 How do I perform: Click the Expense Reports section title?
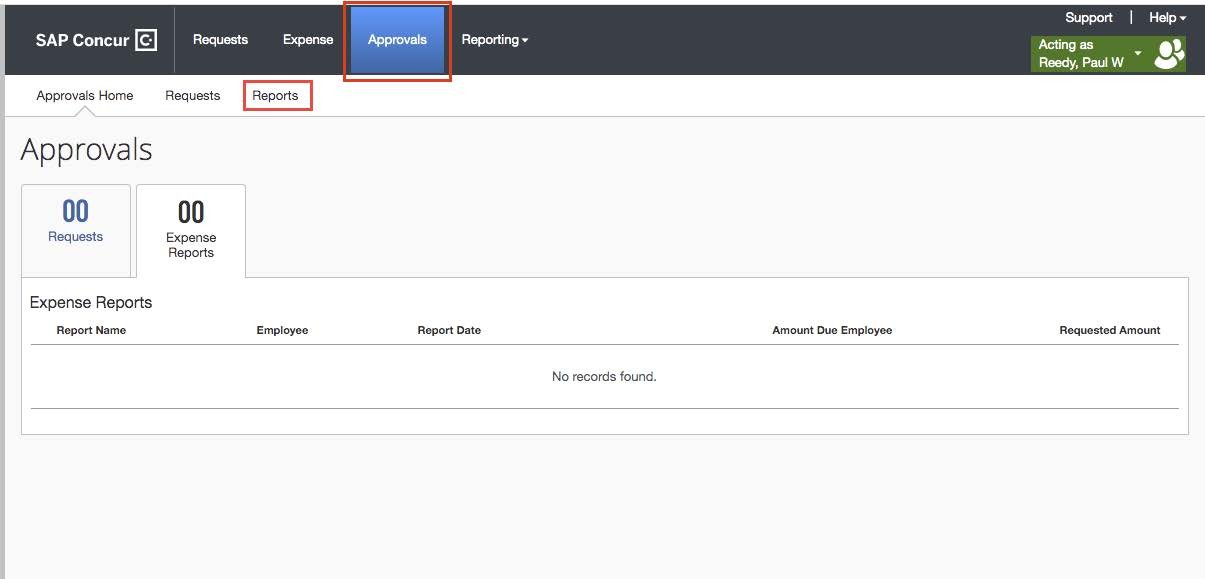[x=91, y=302]
